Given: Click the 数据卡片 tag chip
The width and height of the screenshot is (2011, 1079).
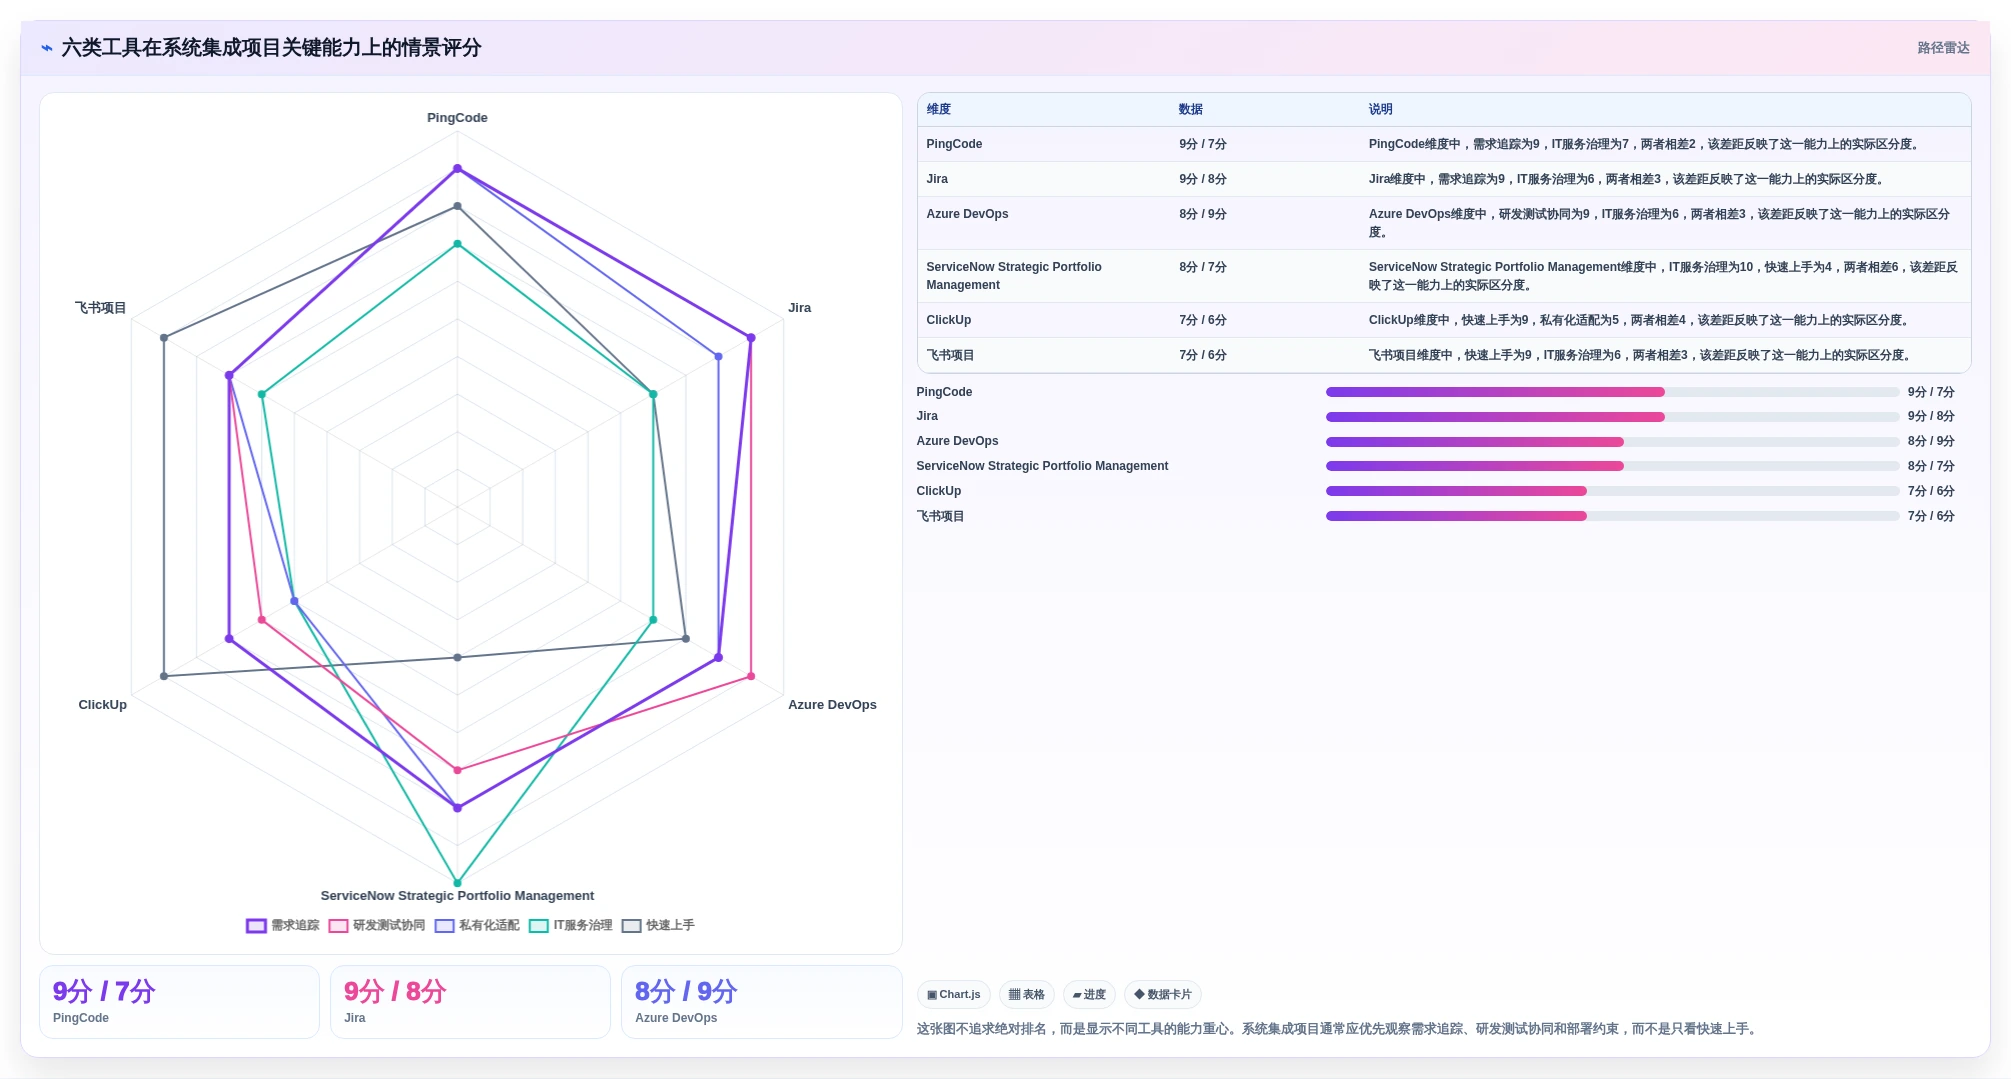Looking at the screenshot, I should (1162, 995).
